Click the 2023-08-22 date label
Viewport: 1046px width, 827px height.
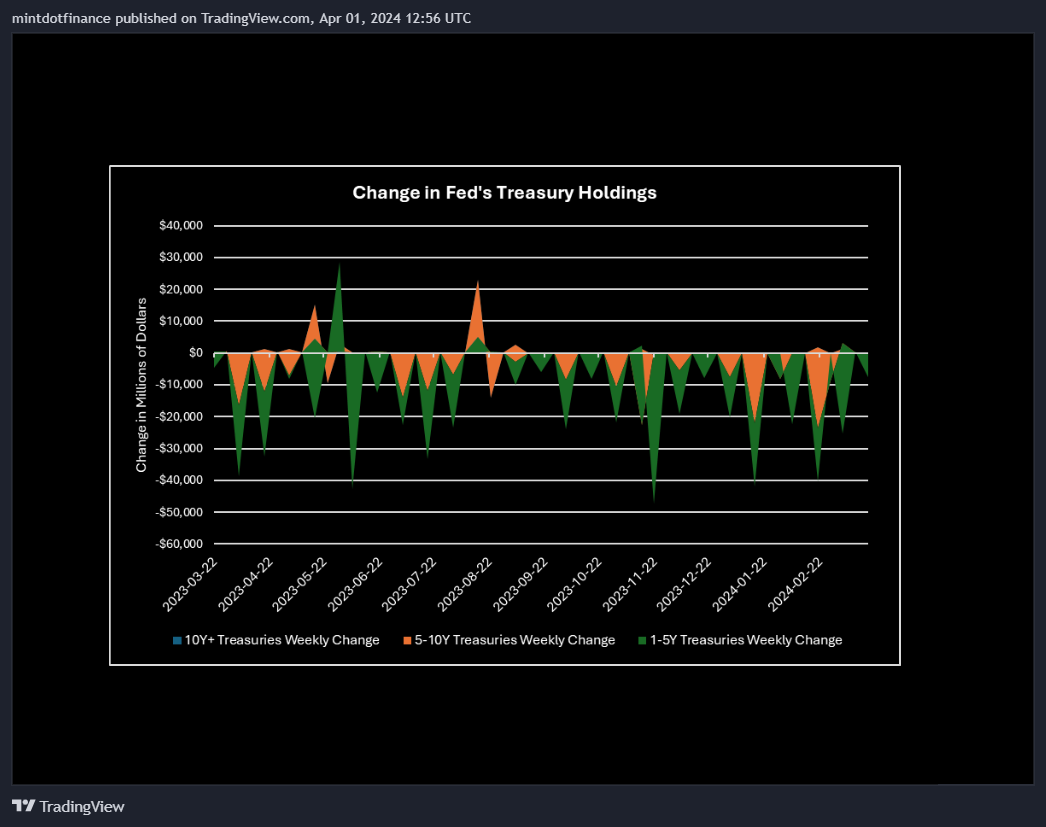(x=465, y=584)
